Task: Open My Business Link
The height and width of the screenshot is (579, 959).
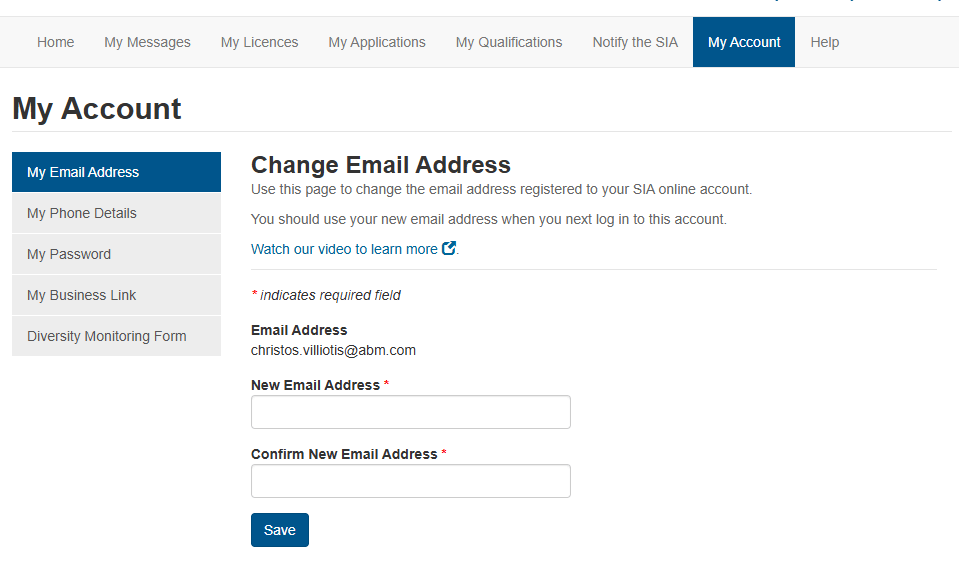Action: 116,295
